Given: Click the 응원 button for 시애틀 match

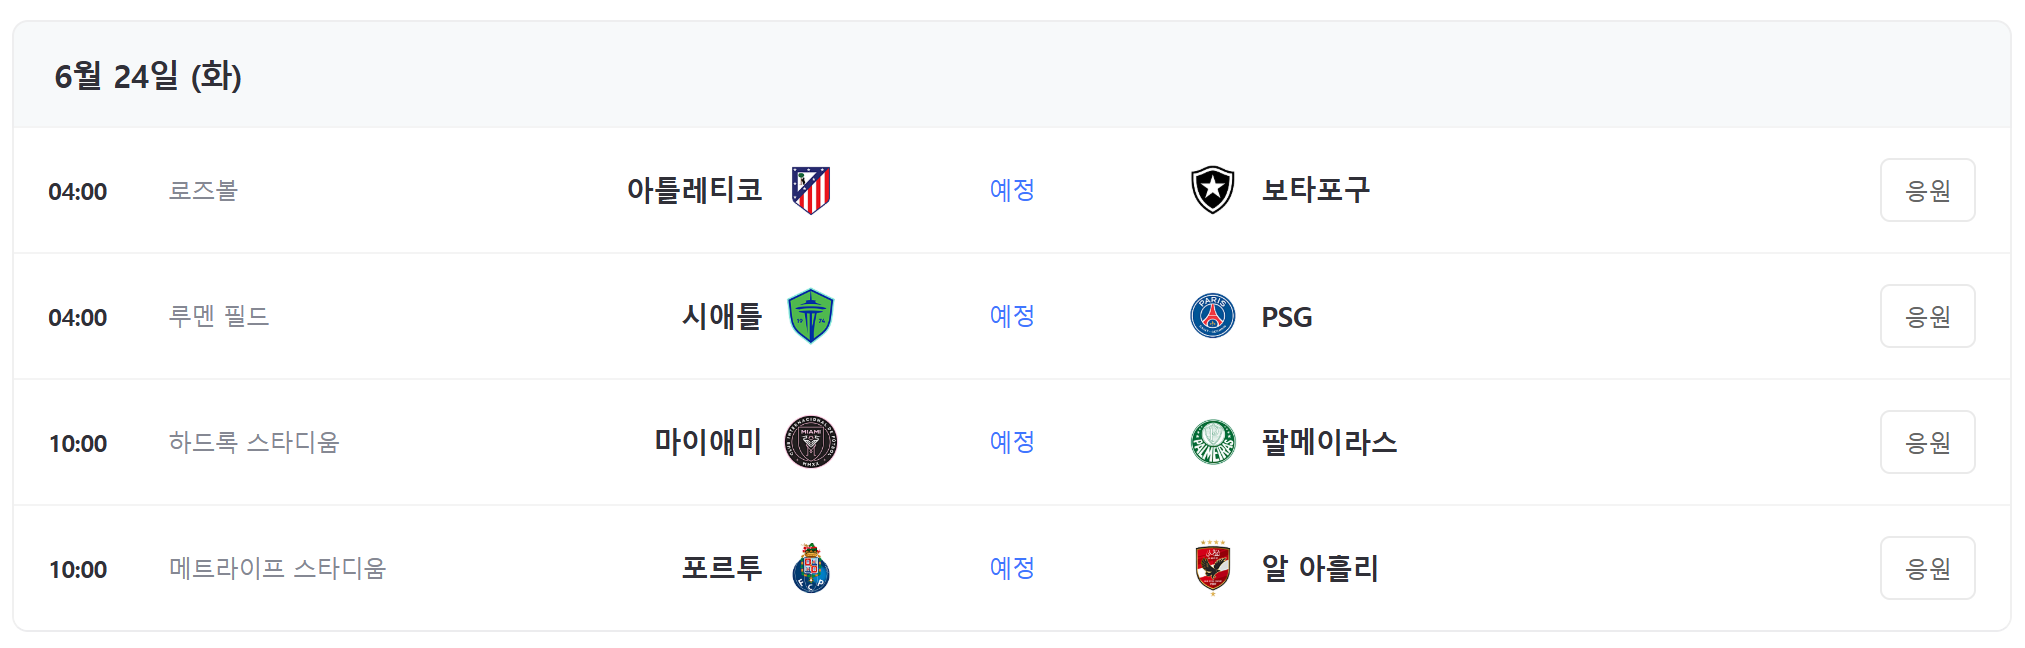Looking at the screenshot, I should (x=1928, y=316).
